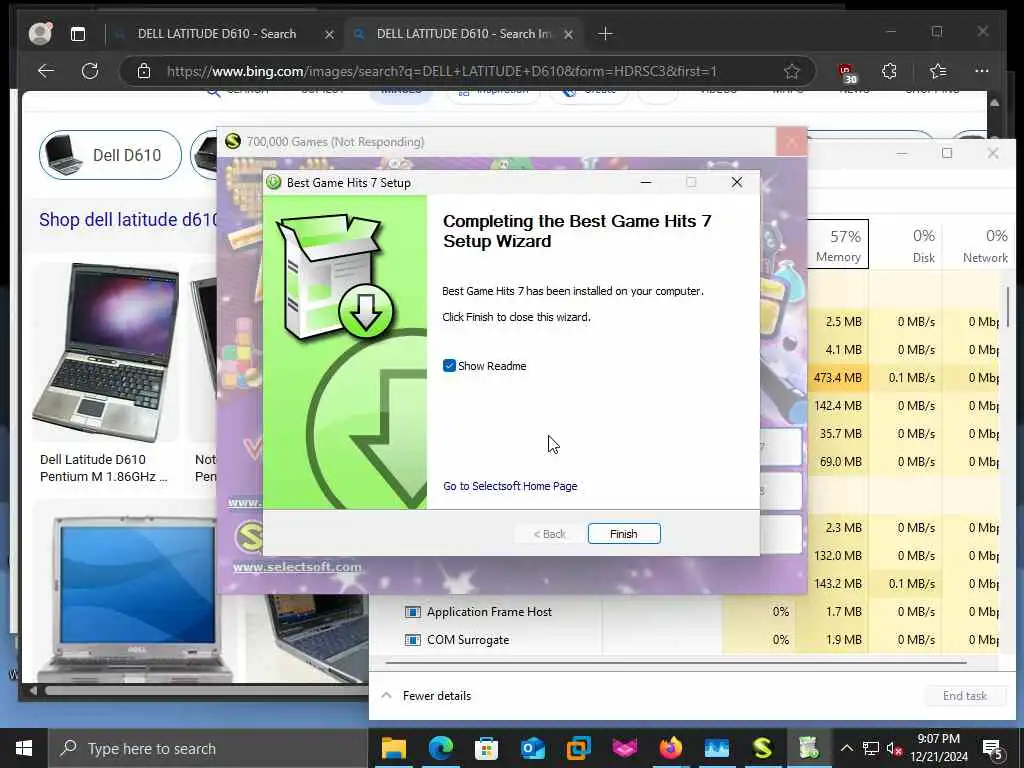
Task: Open the 9:07 PM clock and calendar
Action: coord(938,748)
